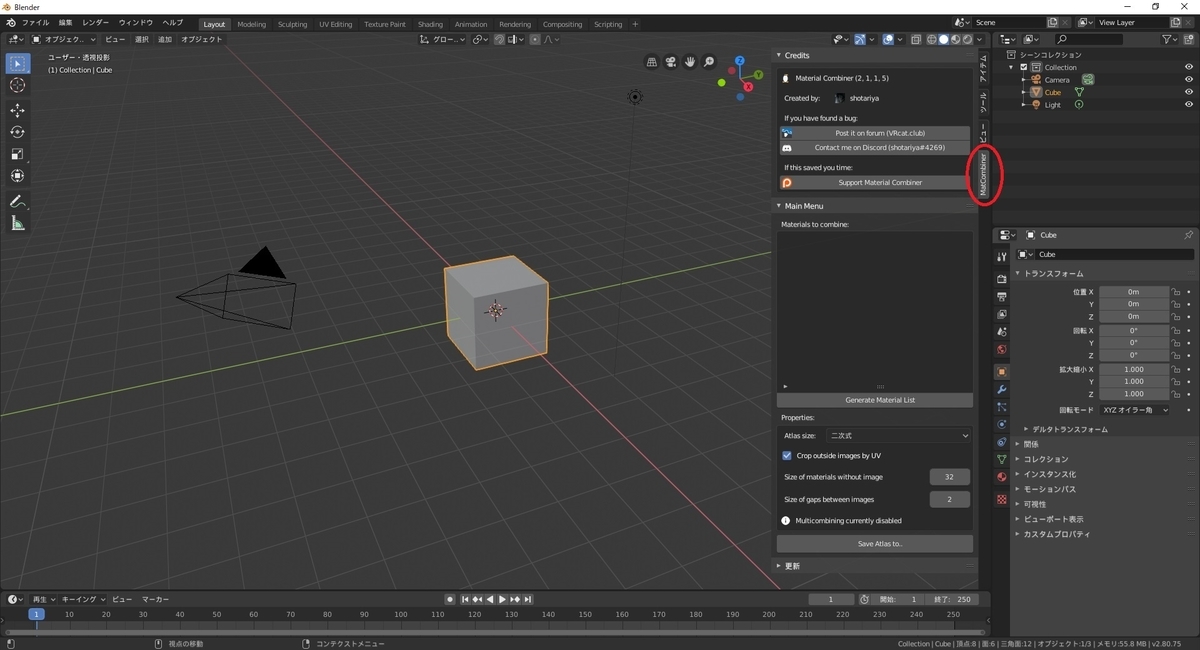Image resolution: width=1200 pixels, height=650 pixels.
Task: Open the Material properties tab
Action: 1002,477
